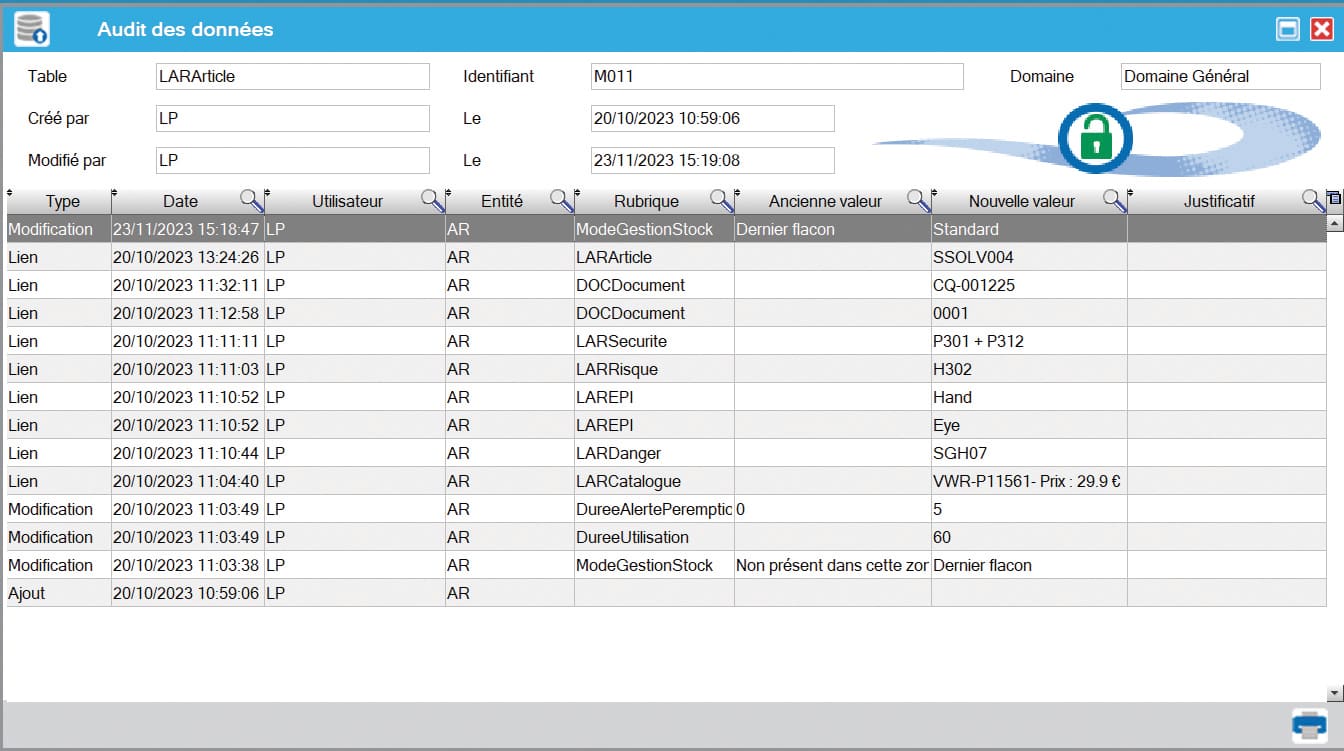Click the green padlock lock icon

point(1097,138)
